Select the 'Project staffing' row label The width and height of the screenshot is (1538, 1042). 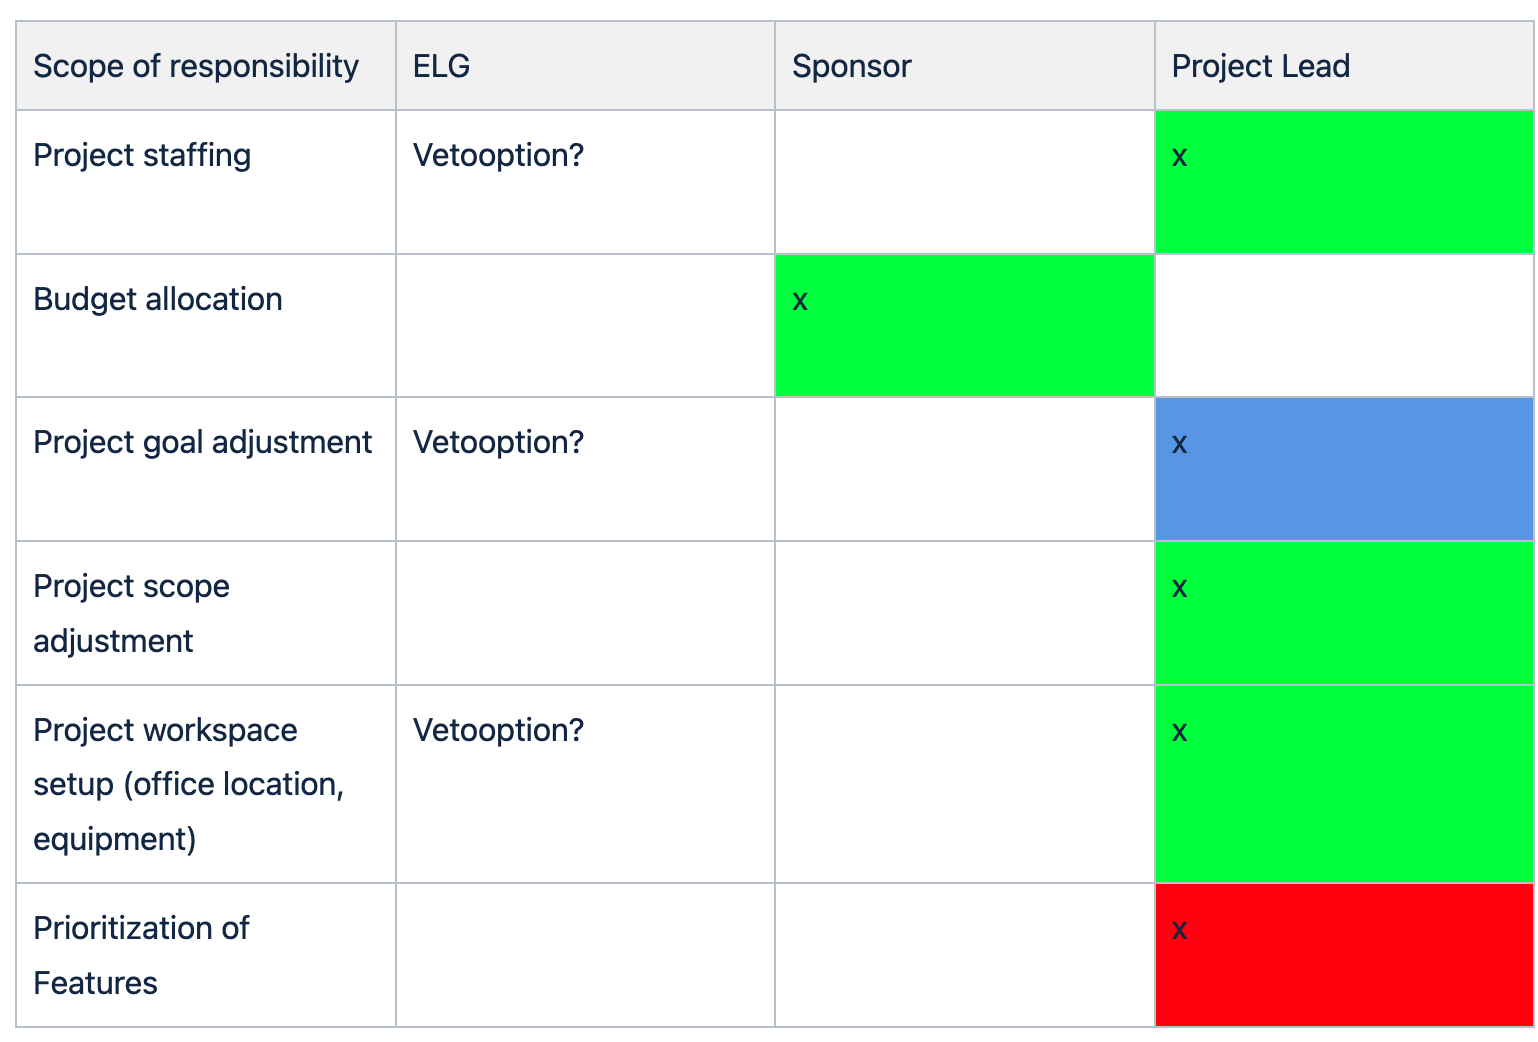pyautogui.click(x=142, y=155)
